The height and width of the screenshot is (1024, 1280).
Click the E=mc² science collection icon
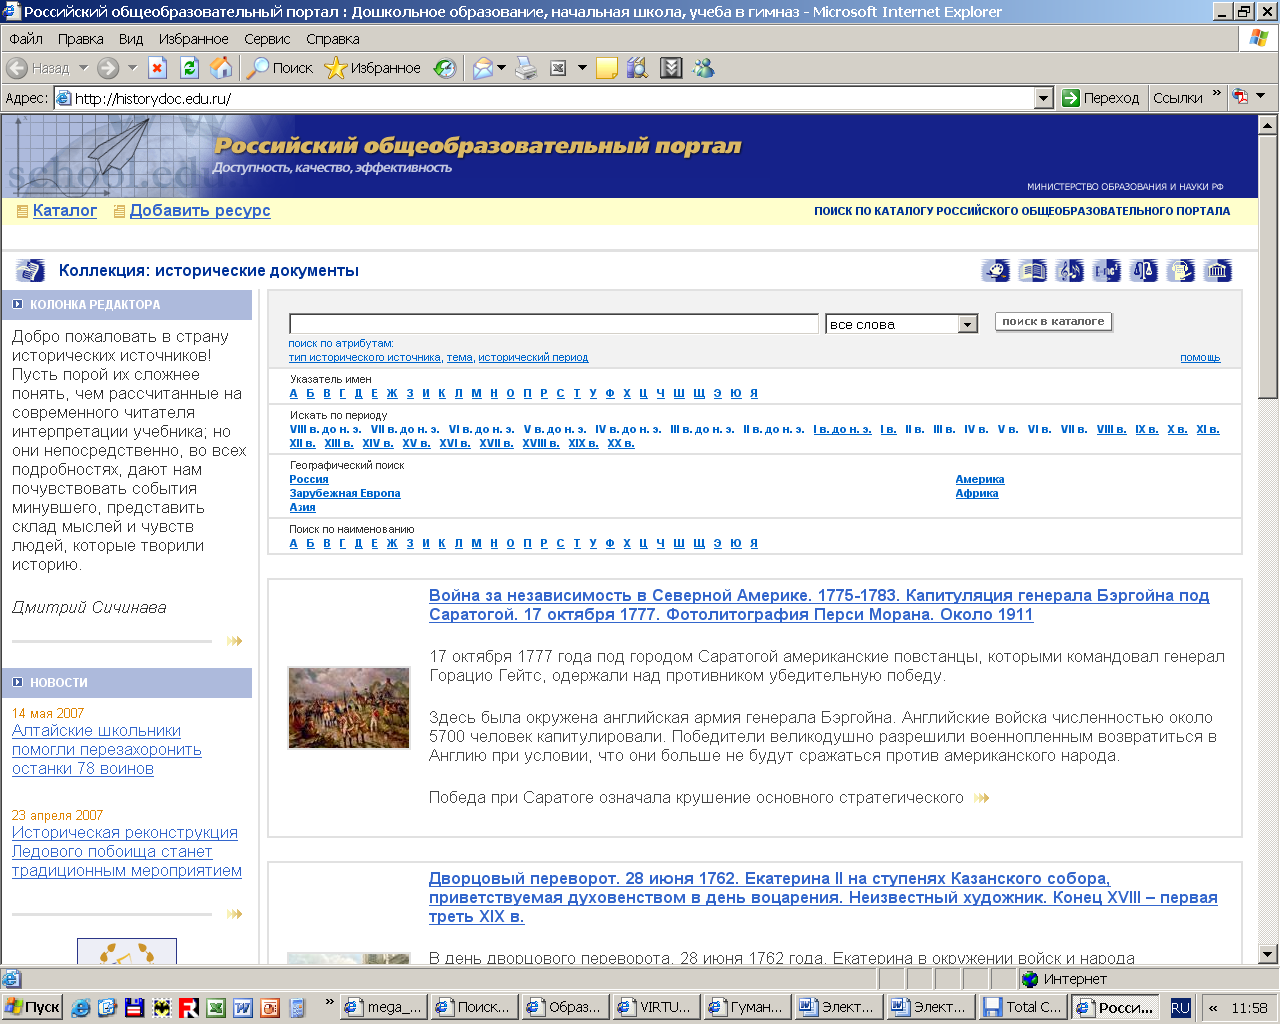(x=1107, y=271)
